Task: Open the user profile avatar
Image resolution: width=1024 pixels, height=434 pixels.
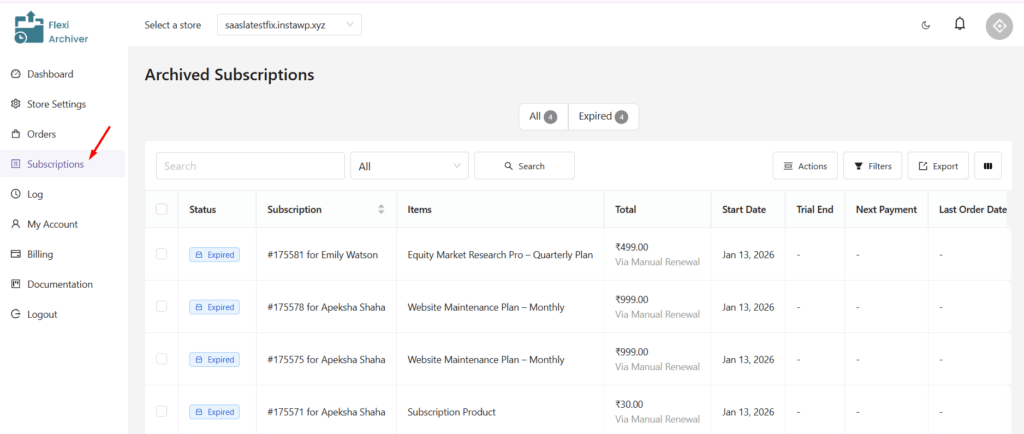Action: [x=999, y=26]
